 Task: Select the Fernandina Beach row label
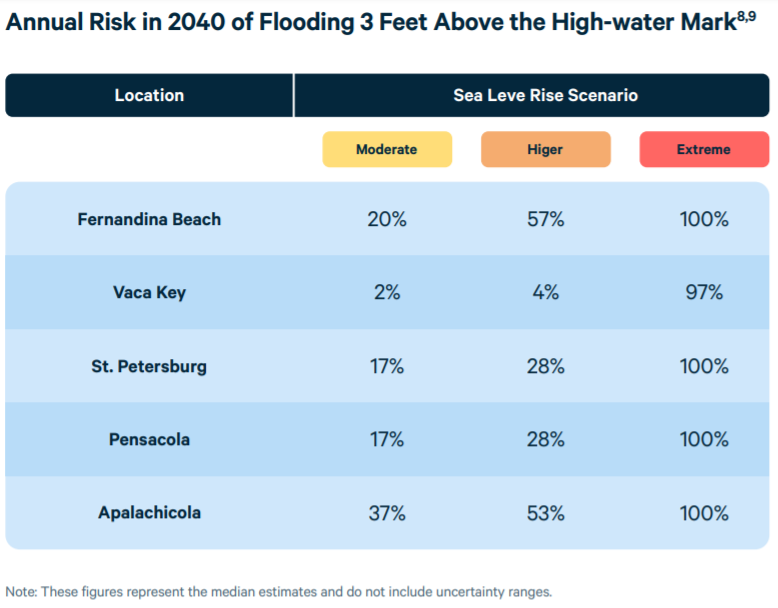(149, 219)
